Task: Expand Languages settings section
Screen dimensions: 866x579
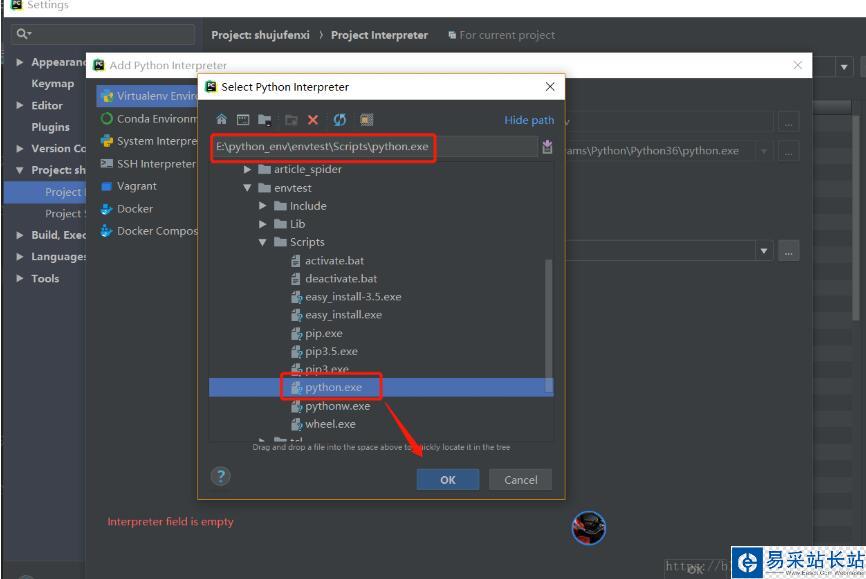Action: point(20,257)
